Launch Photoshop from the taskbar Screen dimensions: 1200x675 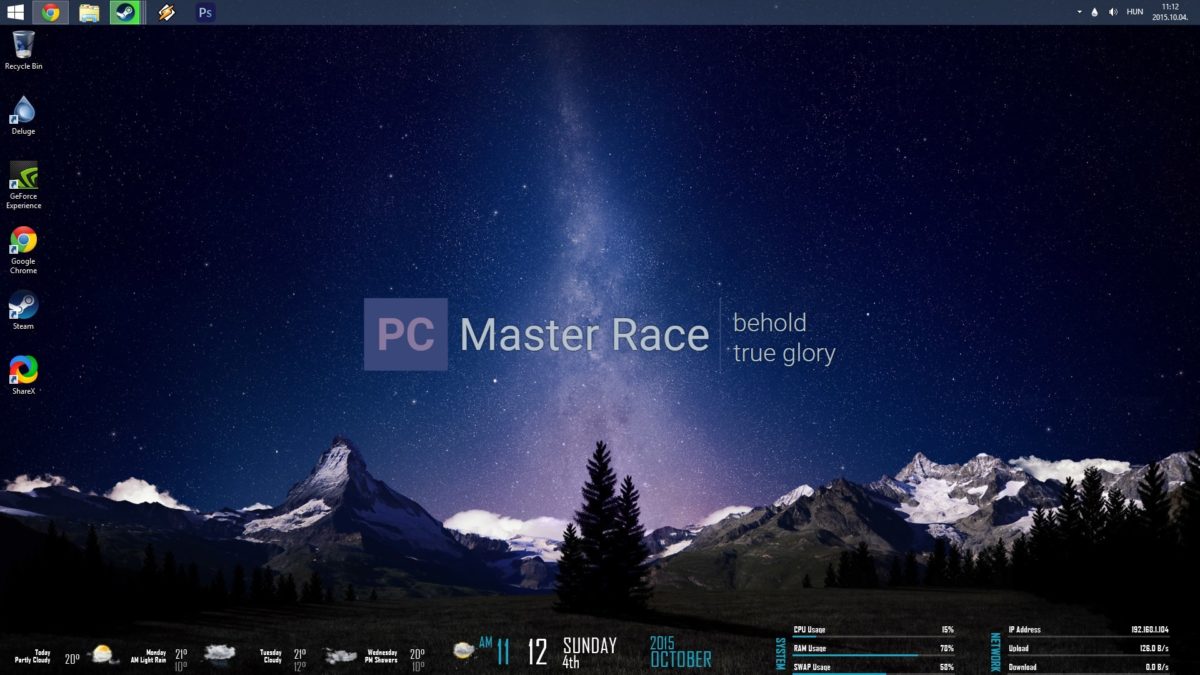click(204, 12)
